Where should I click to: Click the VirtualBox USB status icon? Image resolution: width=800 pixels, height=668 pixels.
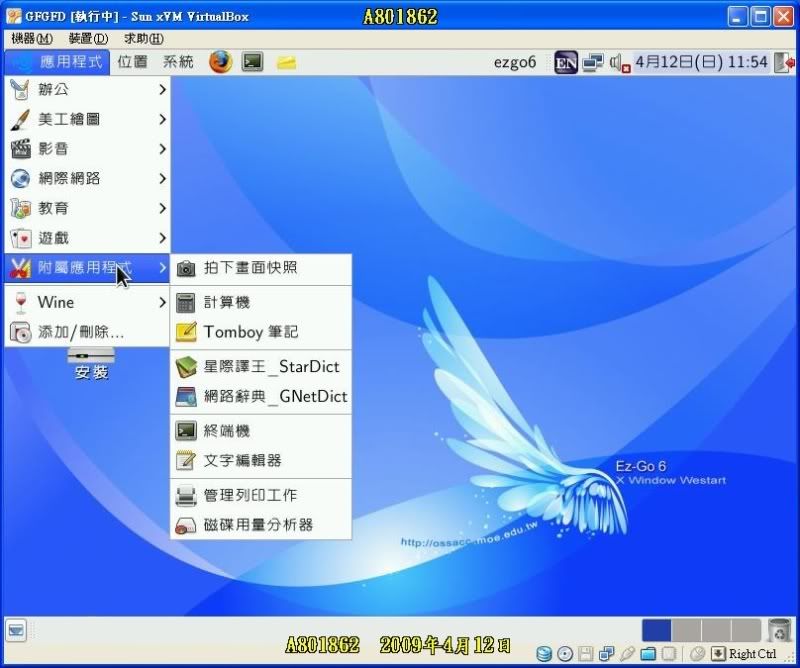click(628, 654)
